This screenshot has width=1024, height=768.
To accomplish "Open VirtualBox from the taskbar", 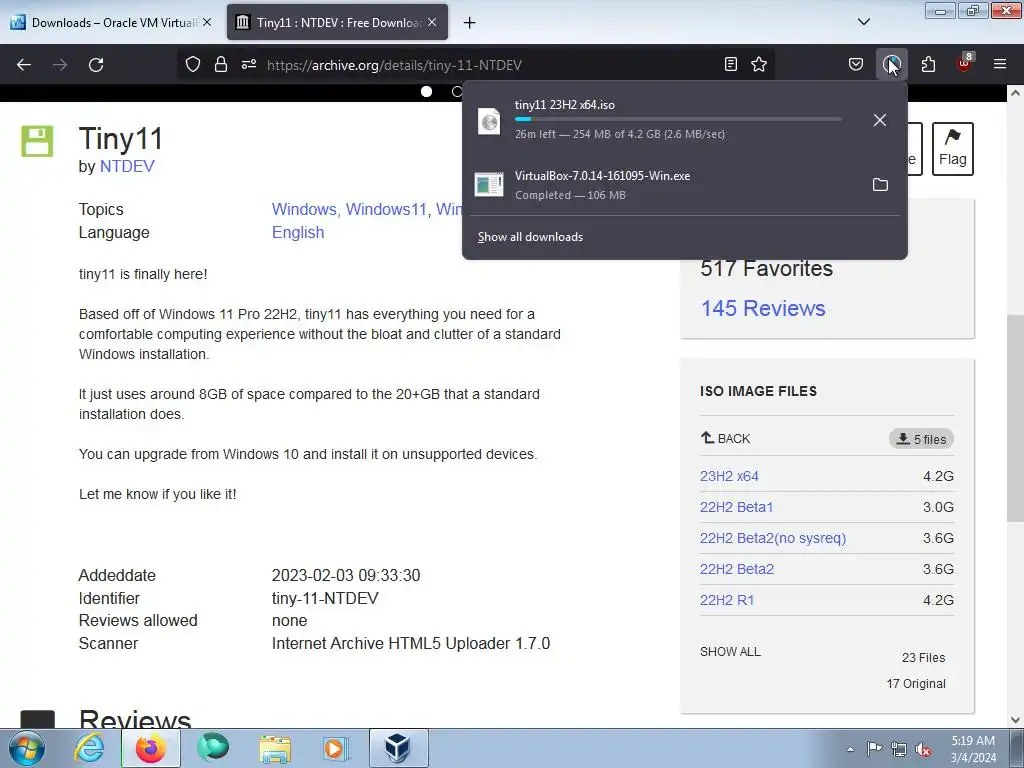I will point(398,748).
